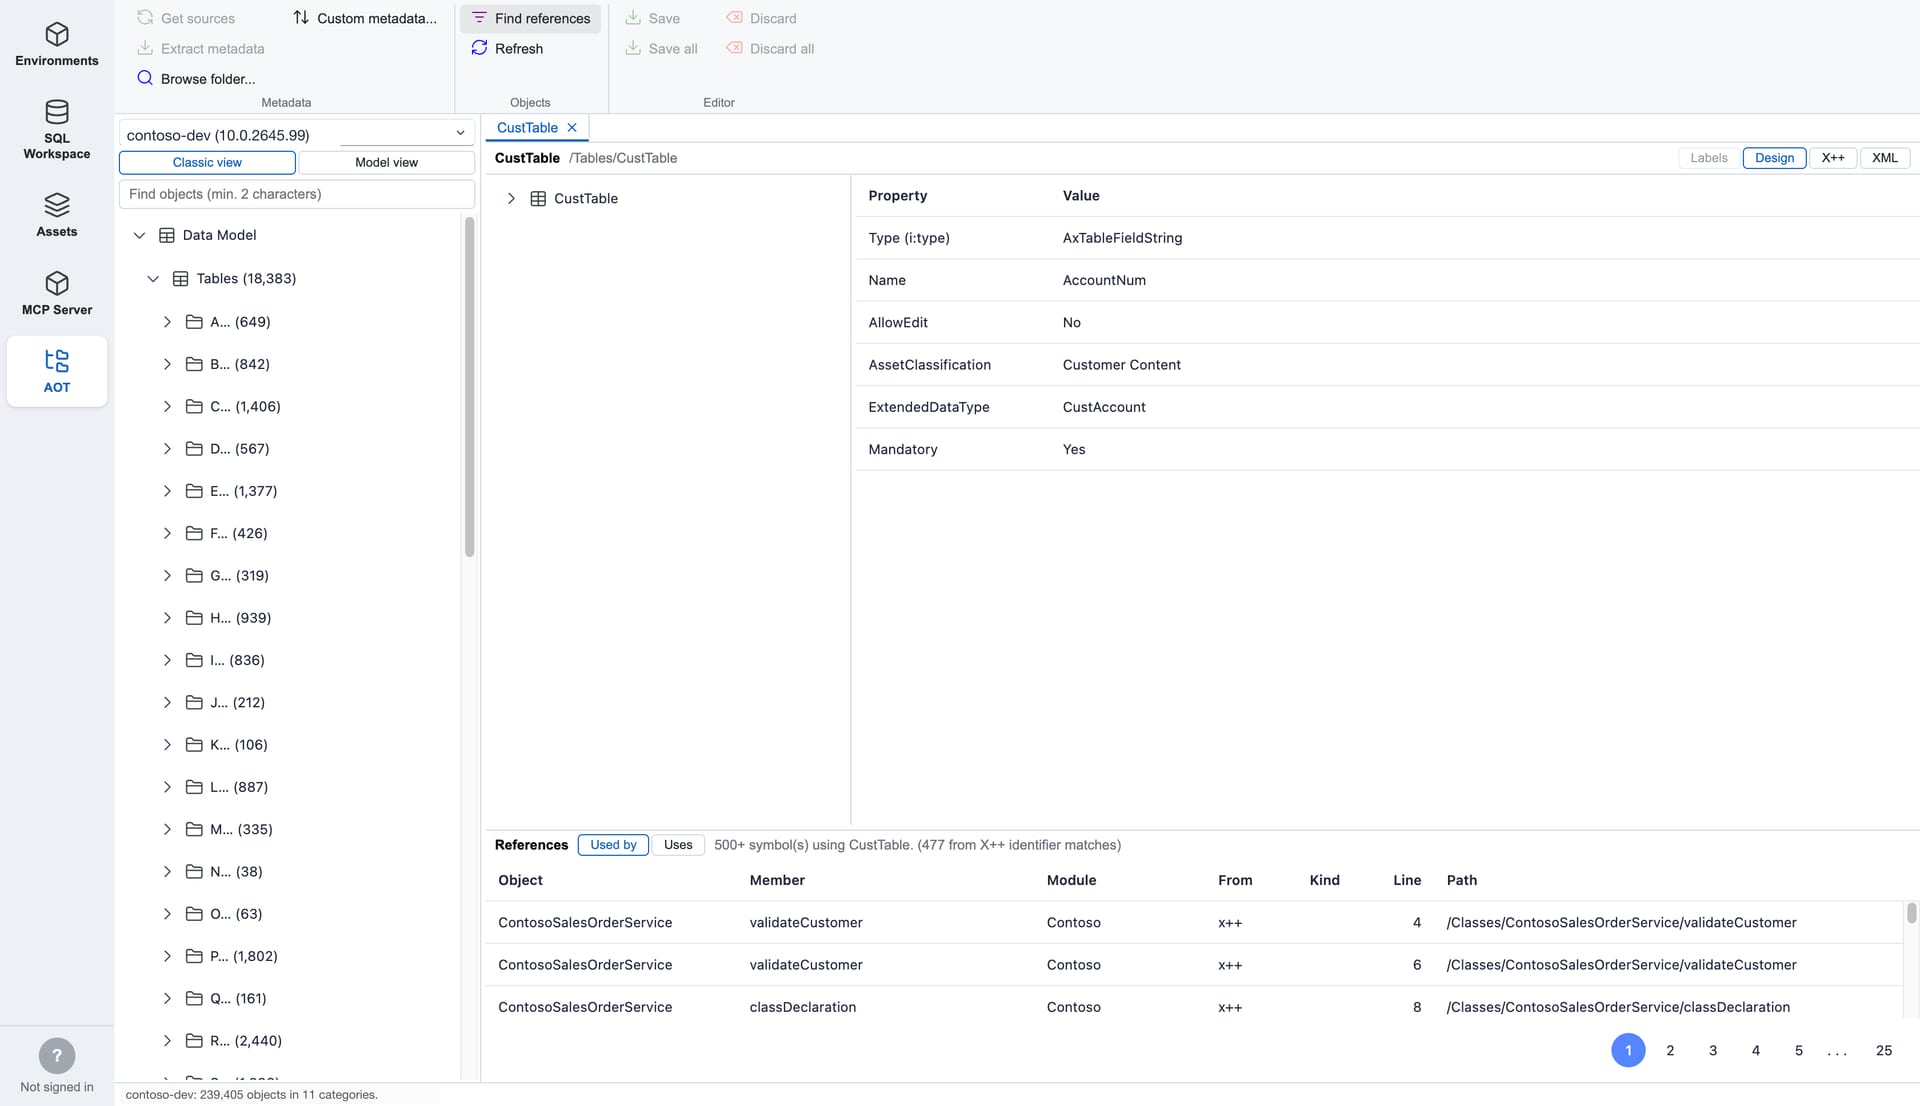Select the D... (567) folder row
Image resolution: width=1920 pixels, height=1106 pixels.
[x=290, y=449]
